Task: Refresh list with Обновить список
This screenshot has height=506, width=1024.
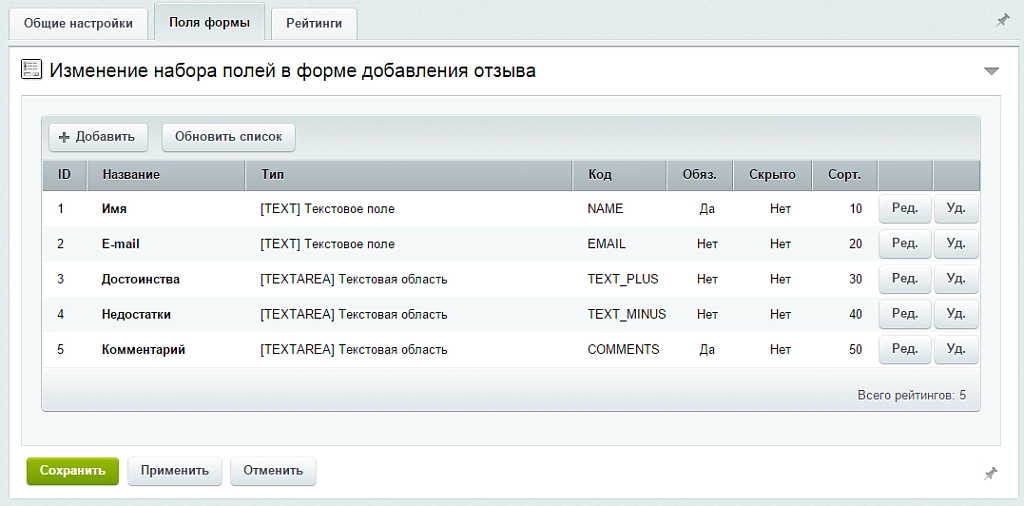Action: [x=229, y=137]
